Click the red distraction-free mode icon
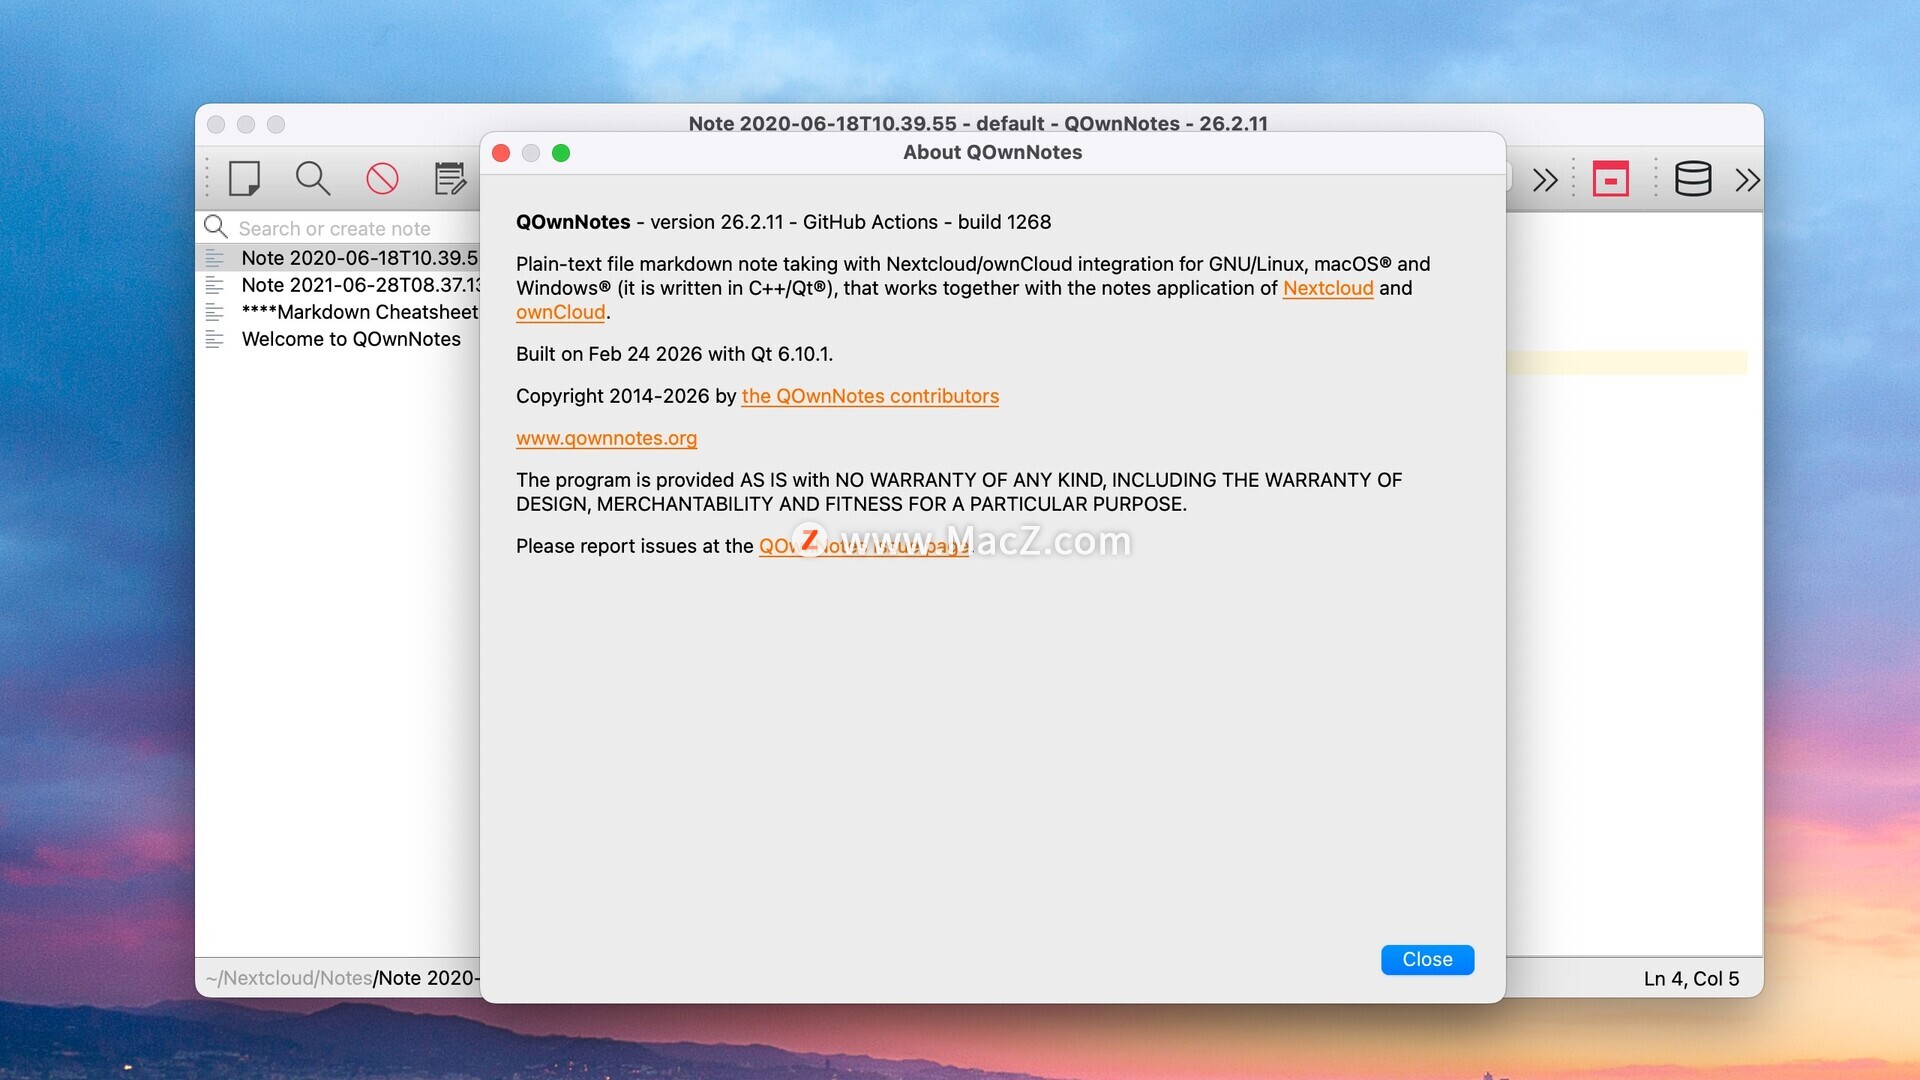 coord(1610,179)
